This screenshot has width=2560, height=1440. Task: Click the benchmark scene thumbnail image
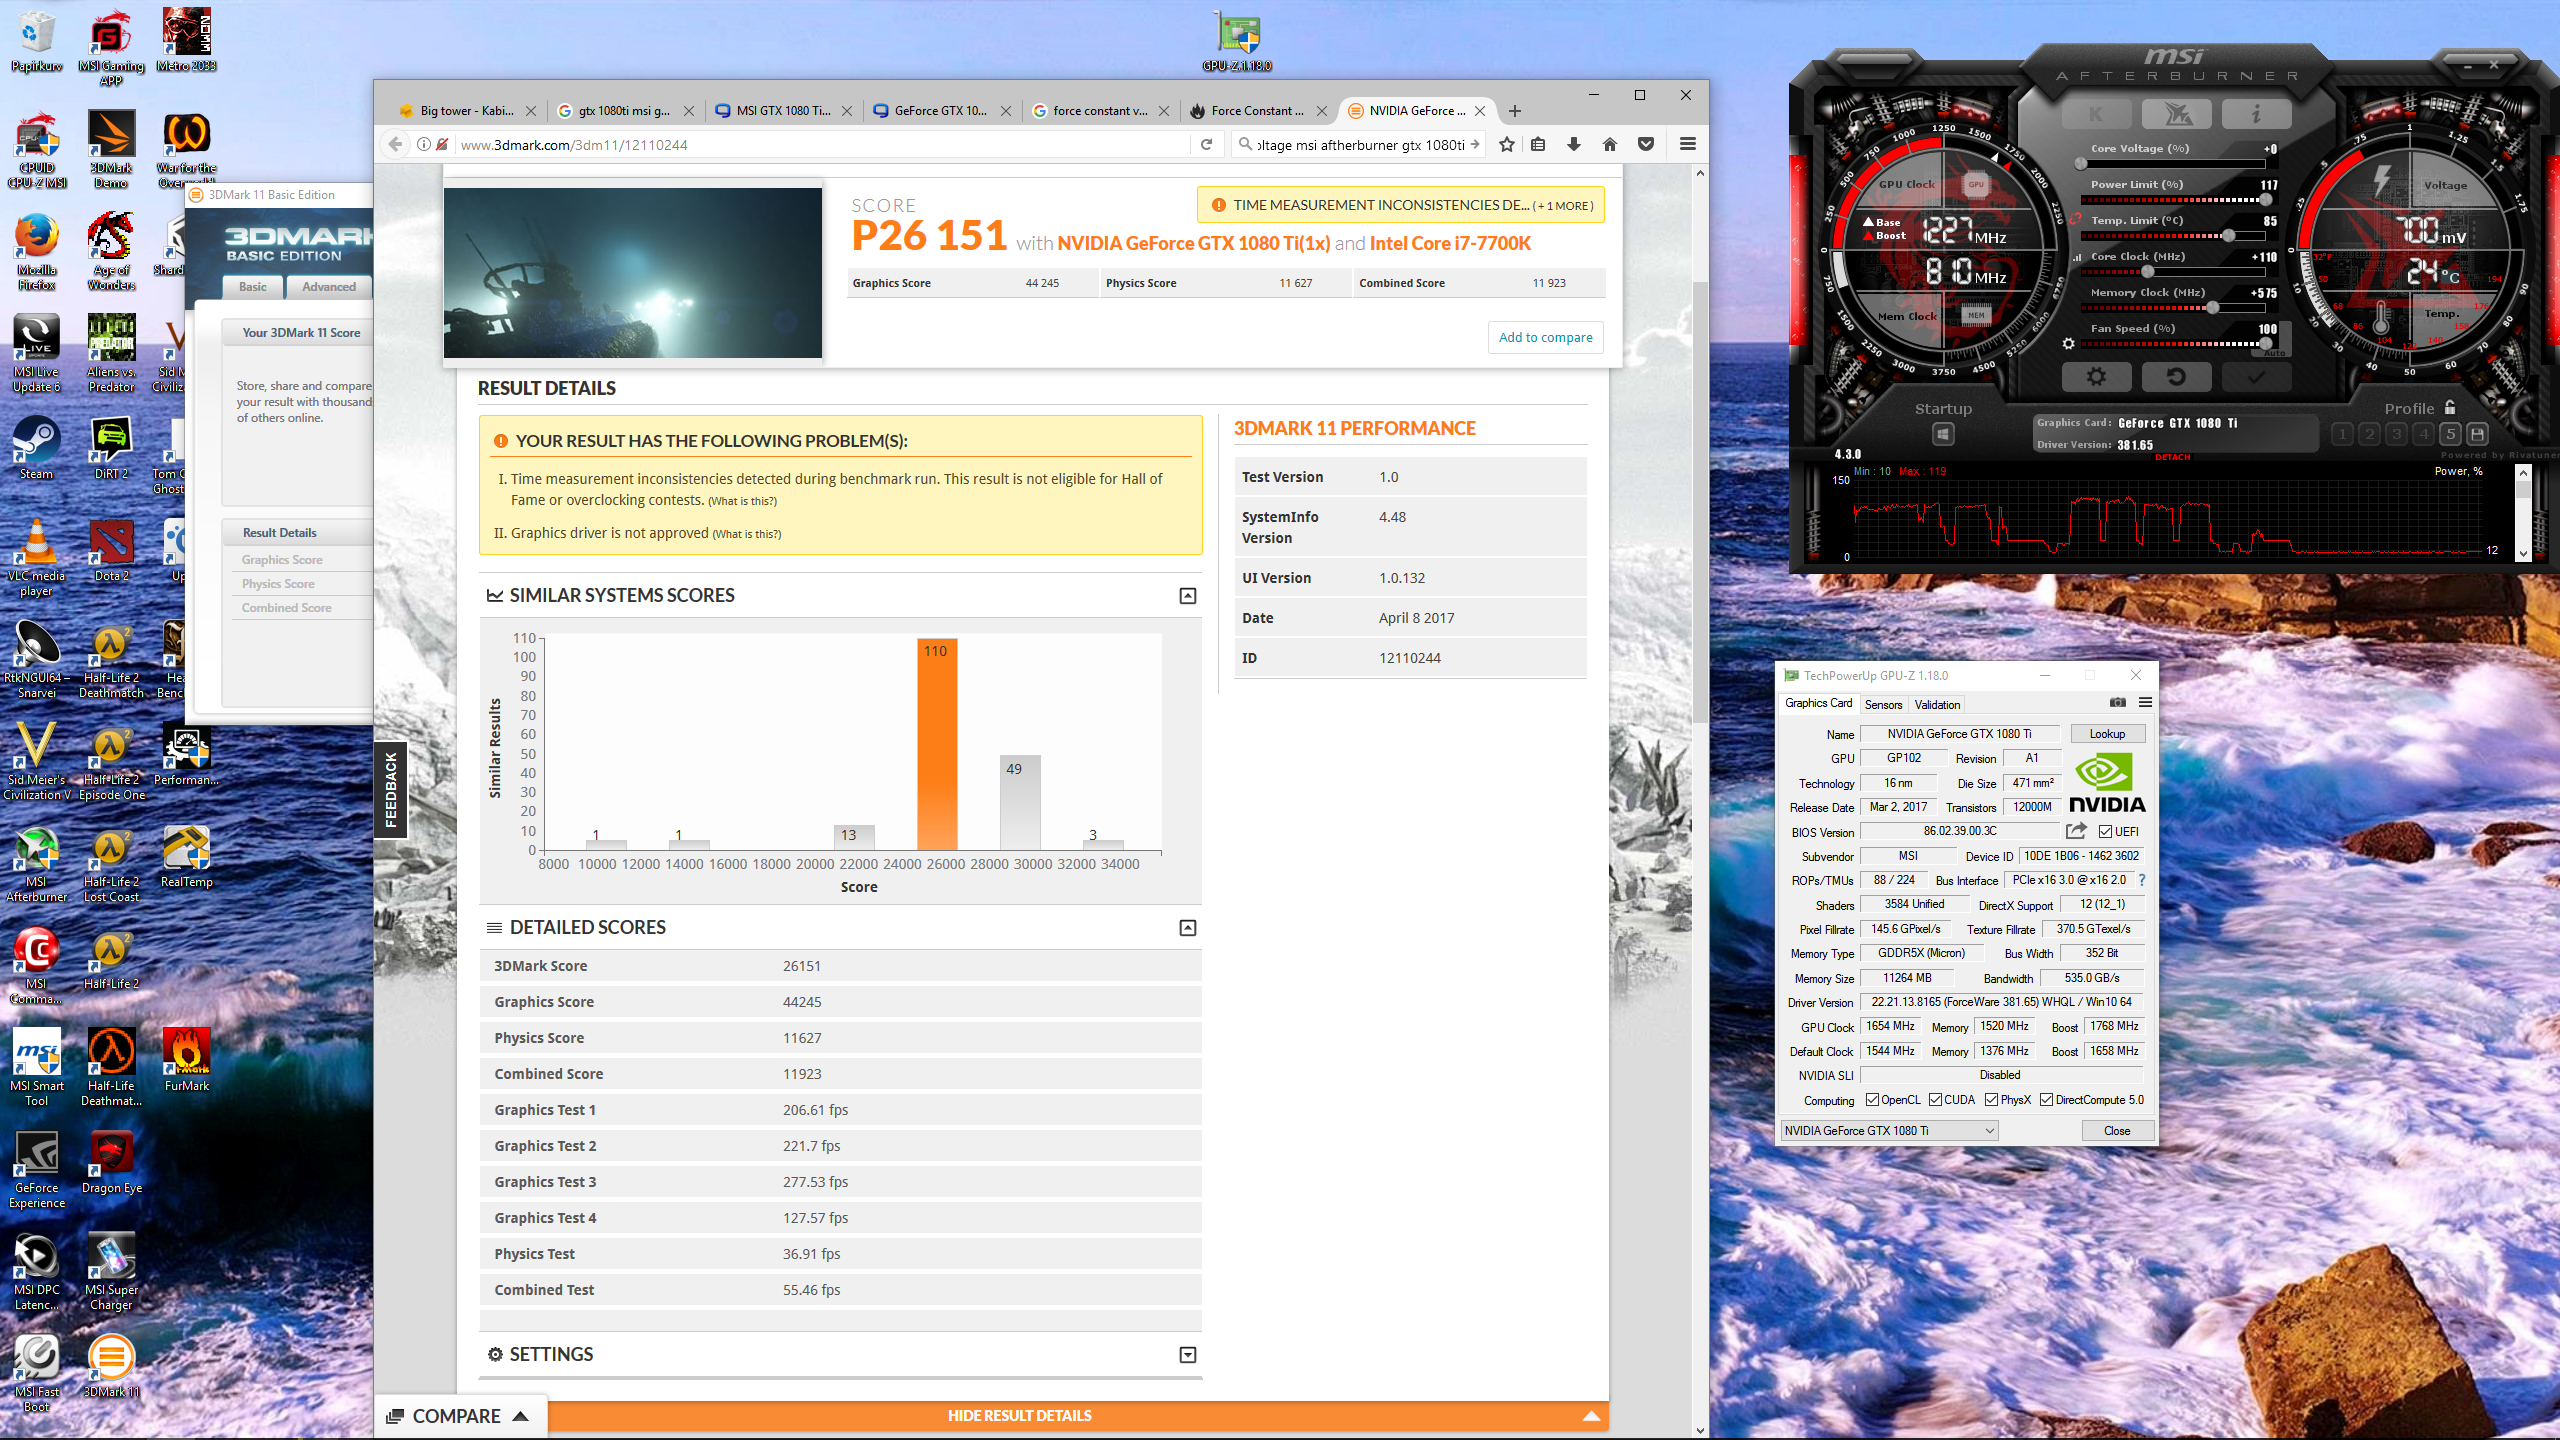click(x=633, y=273)
